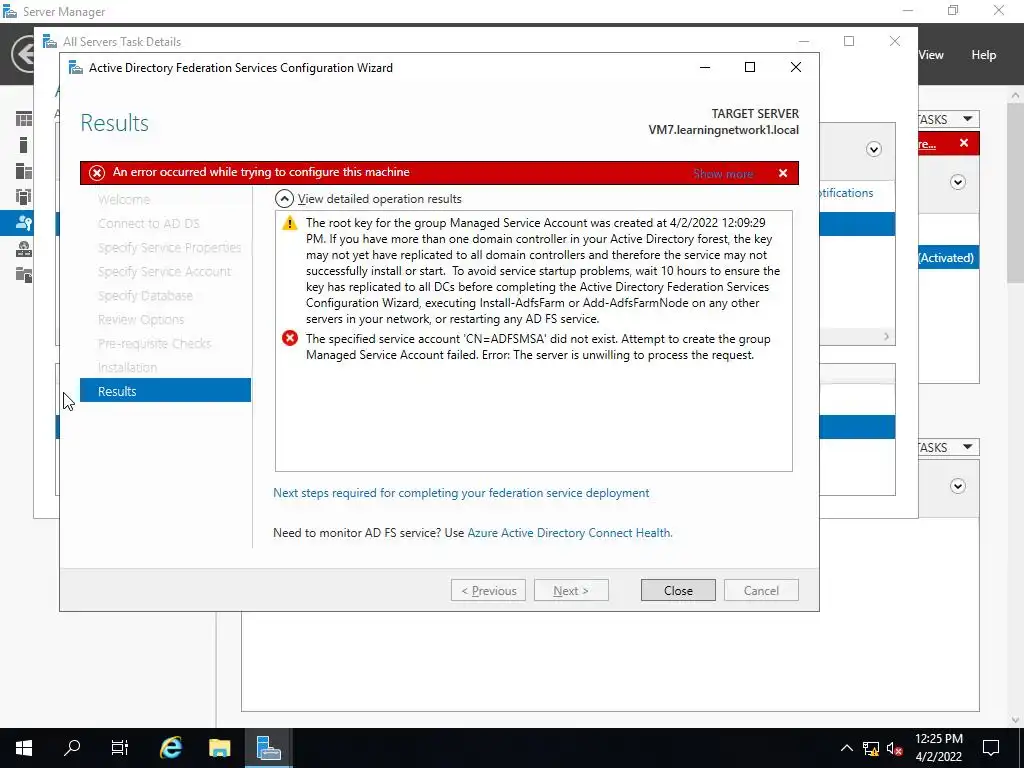Open the Help menu in Server Manager
The height and width of the screenshot is (768, 1024).
[984, 55]
